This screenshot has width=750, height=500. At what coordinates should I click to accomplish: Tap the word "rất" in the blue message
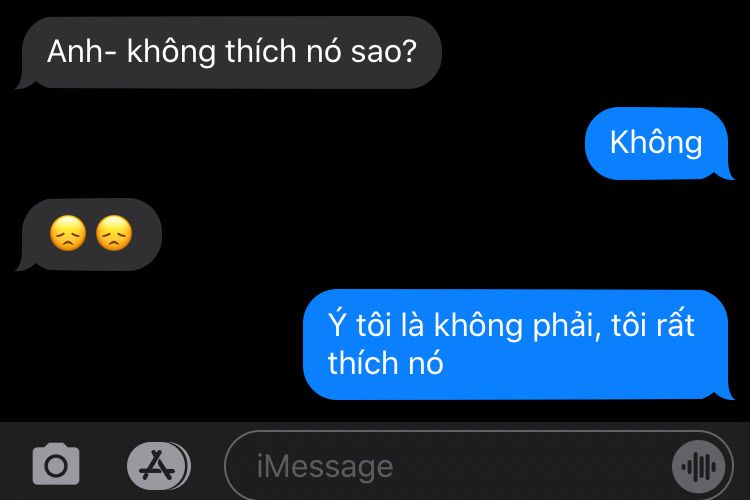pos(675,325)
